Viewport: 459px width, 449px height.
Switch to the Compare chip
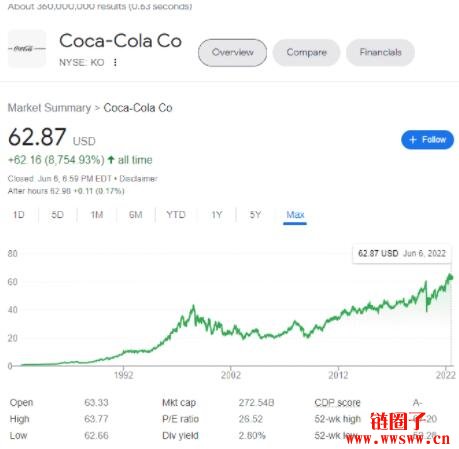tap(306, 52)
